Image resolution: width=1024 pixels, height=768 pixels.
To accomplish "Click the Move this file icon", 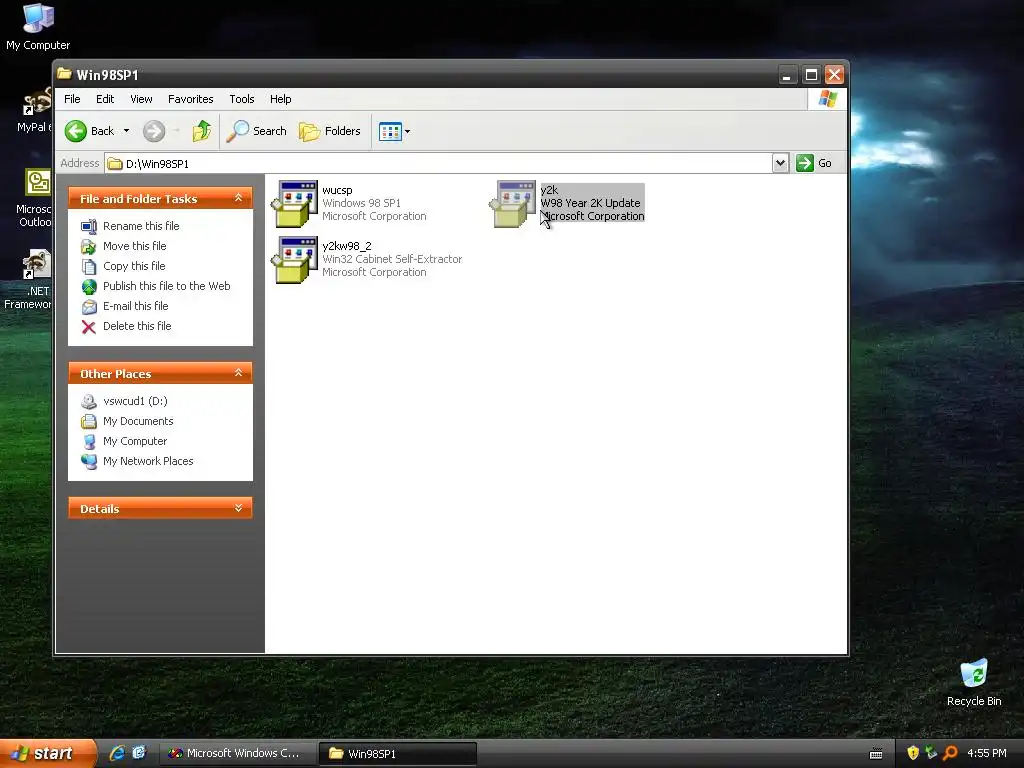I will tap(89, 247).
